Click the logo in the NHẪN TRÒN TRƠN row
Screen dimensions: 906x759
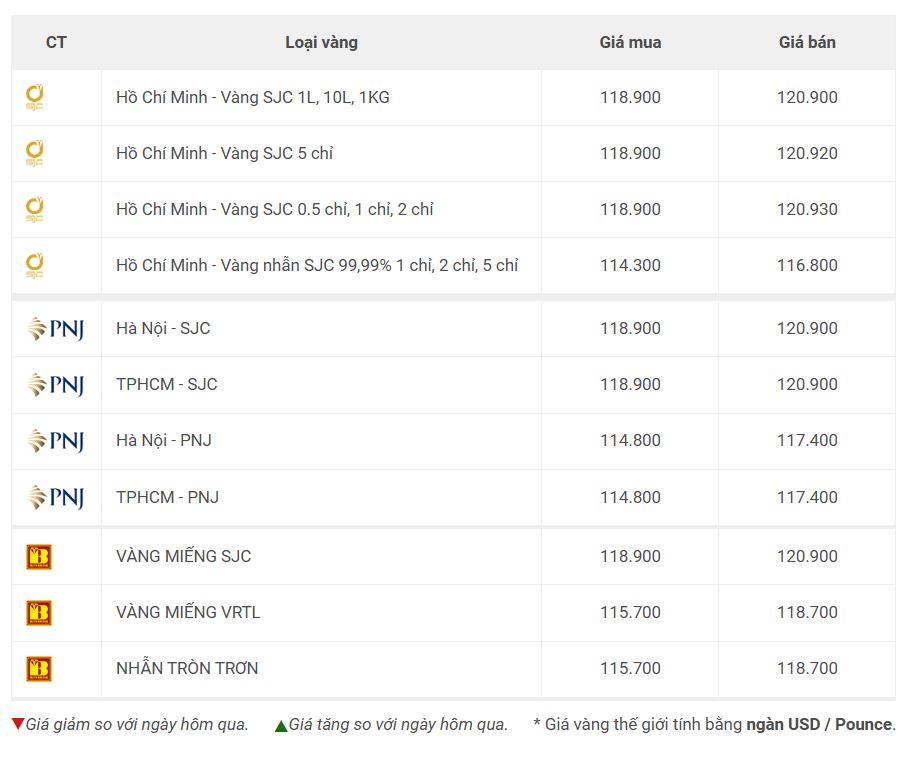(x=39, y=669)
